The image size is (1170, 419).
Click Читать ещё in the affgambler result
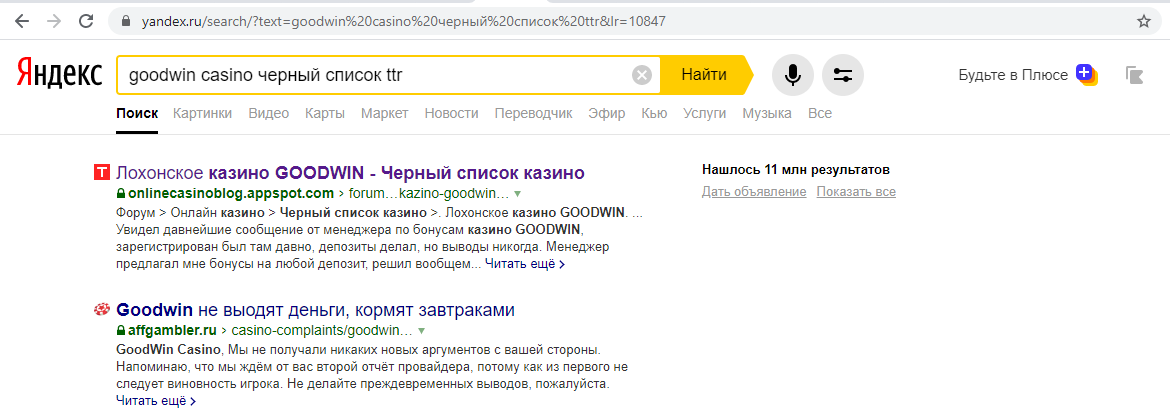point(156,400)
